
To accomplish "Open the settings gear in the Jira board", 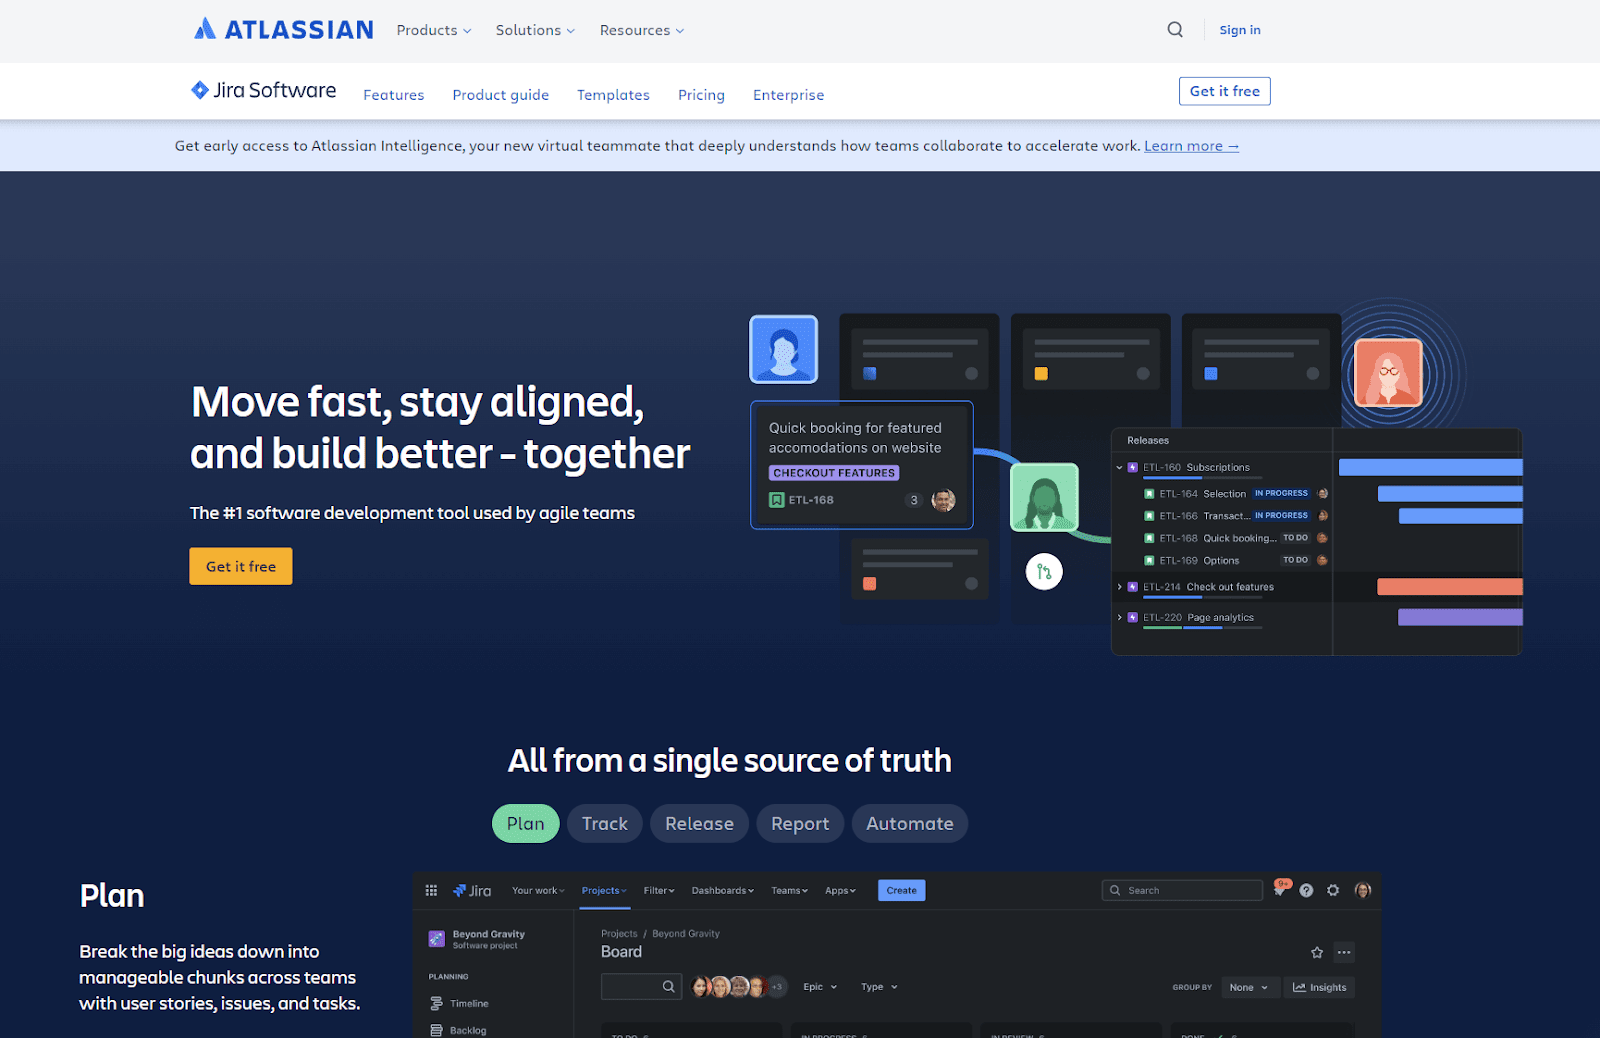I will (1333, 890).
